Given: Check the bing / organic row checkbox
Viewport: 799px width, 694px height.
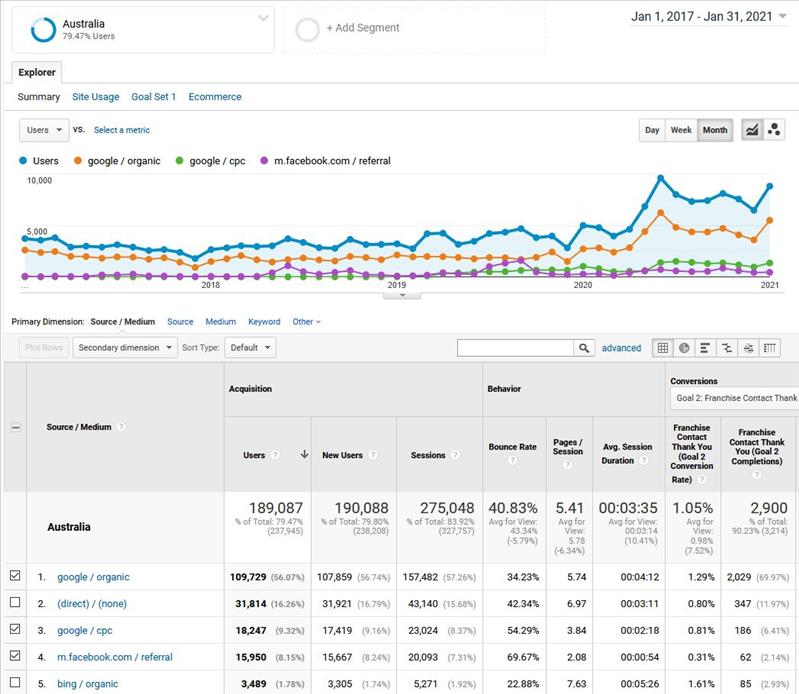Looking at the screenshot, I should 15,682.
